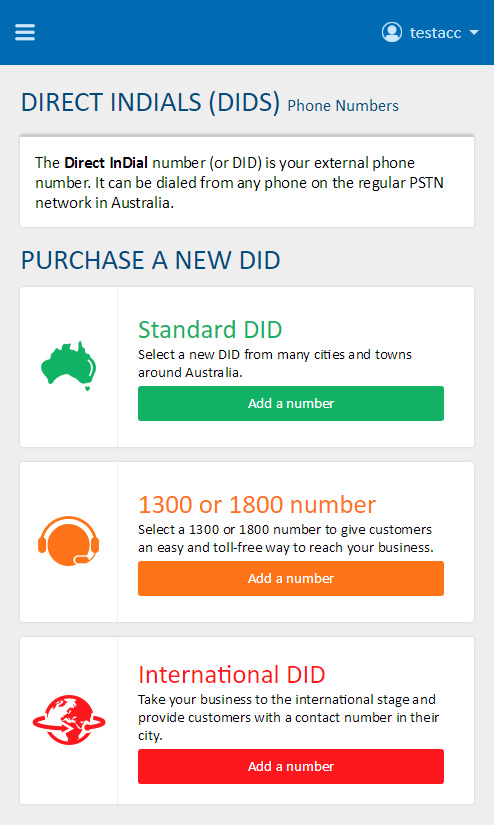
Task: Select the Direct InDial description box
Action: [247, 182]
